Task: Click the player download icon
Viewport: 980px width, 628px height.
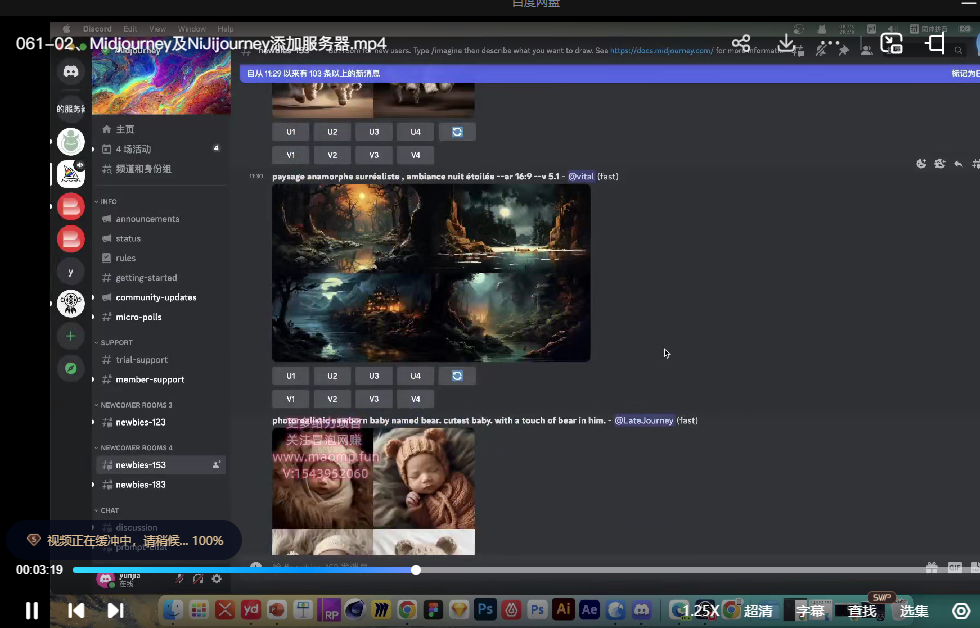Action: click(786, 43)
